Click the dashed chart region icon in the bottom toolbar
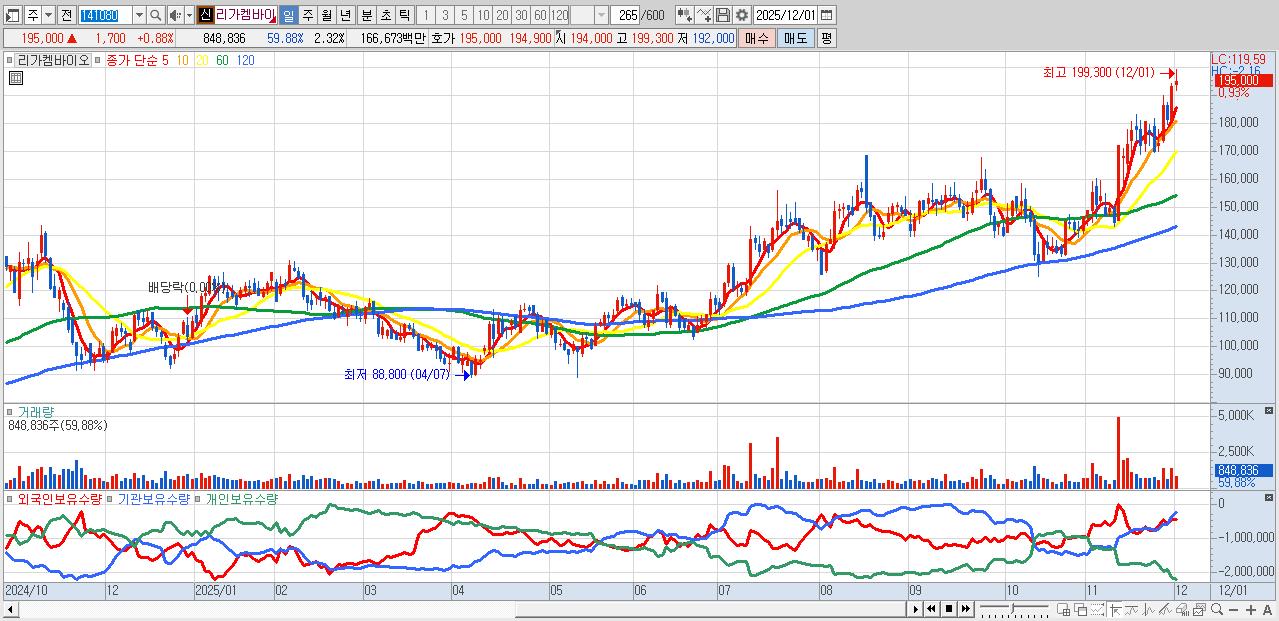The width and height of the screenshot is (1279, 621). pos(1098,609)
